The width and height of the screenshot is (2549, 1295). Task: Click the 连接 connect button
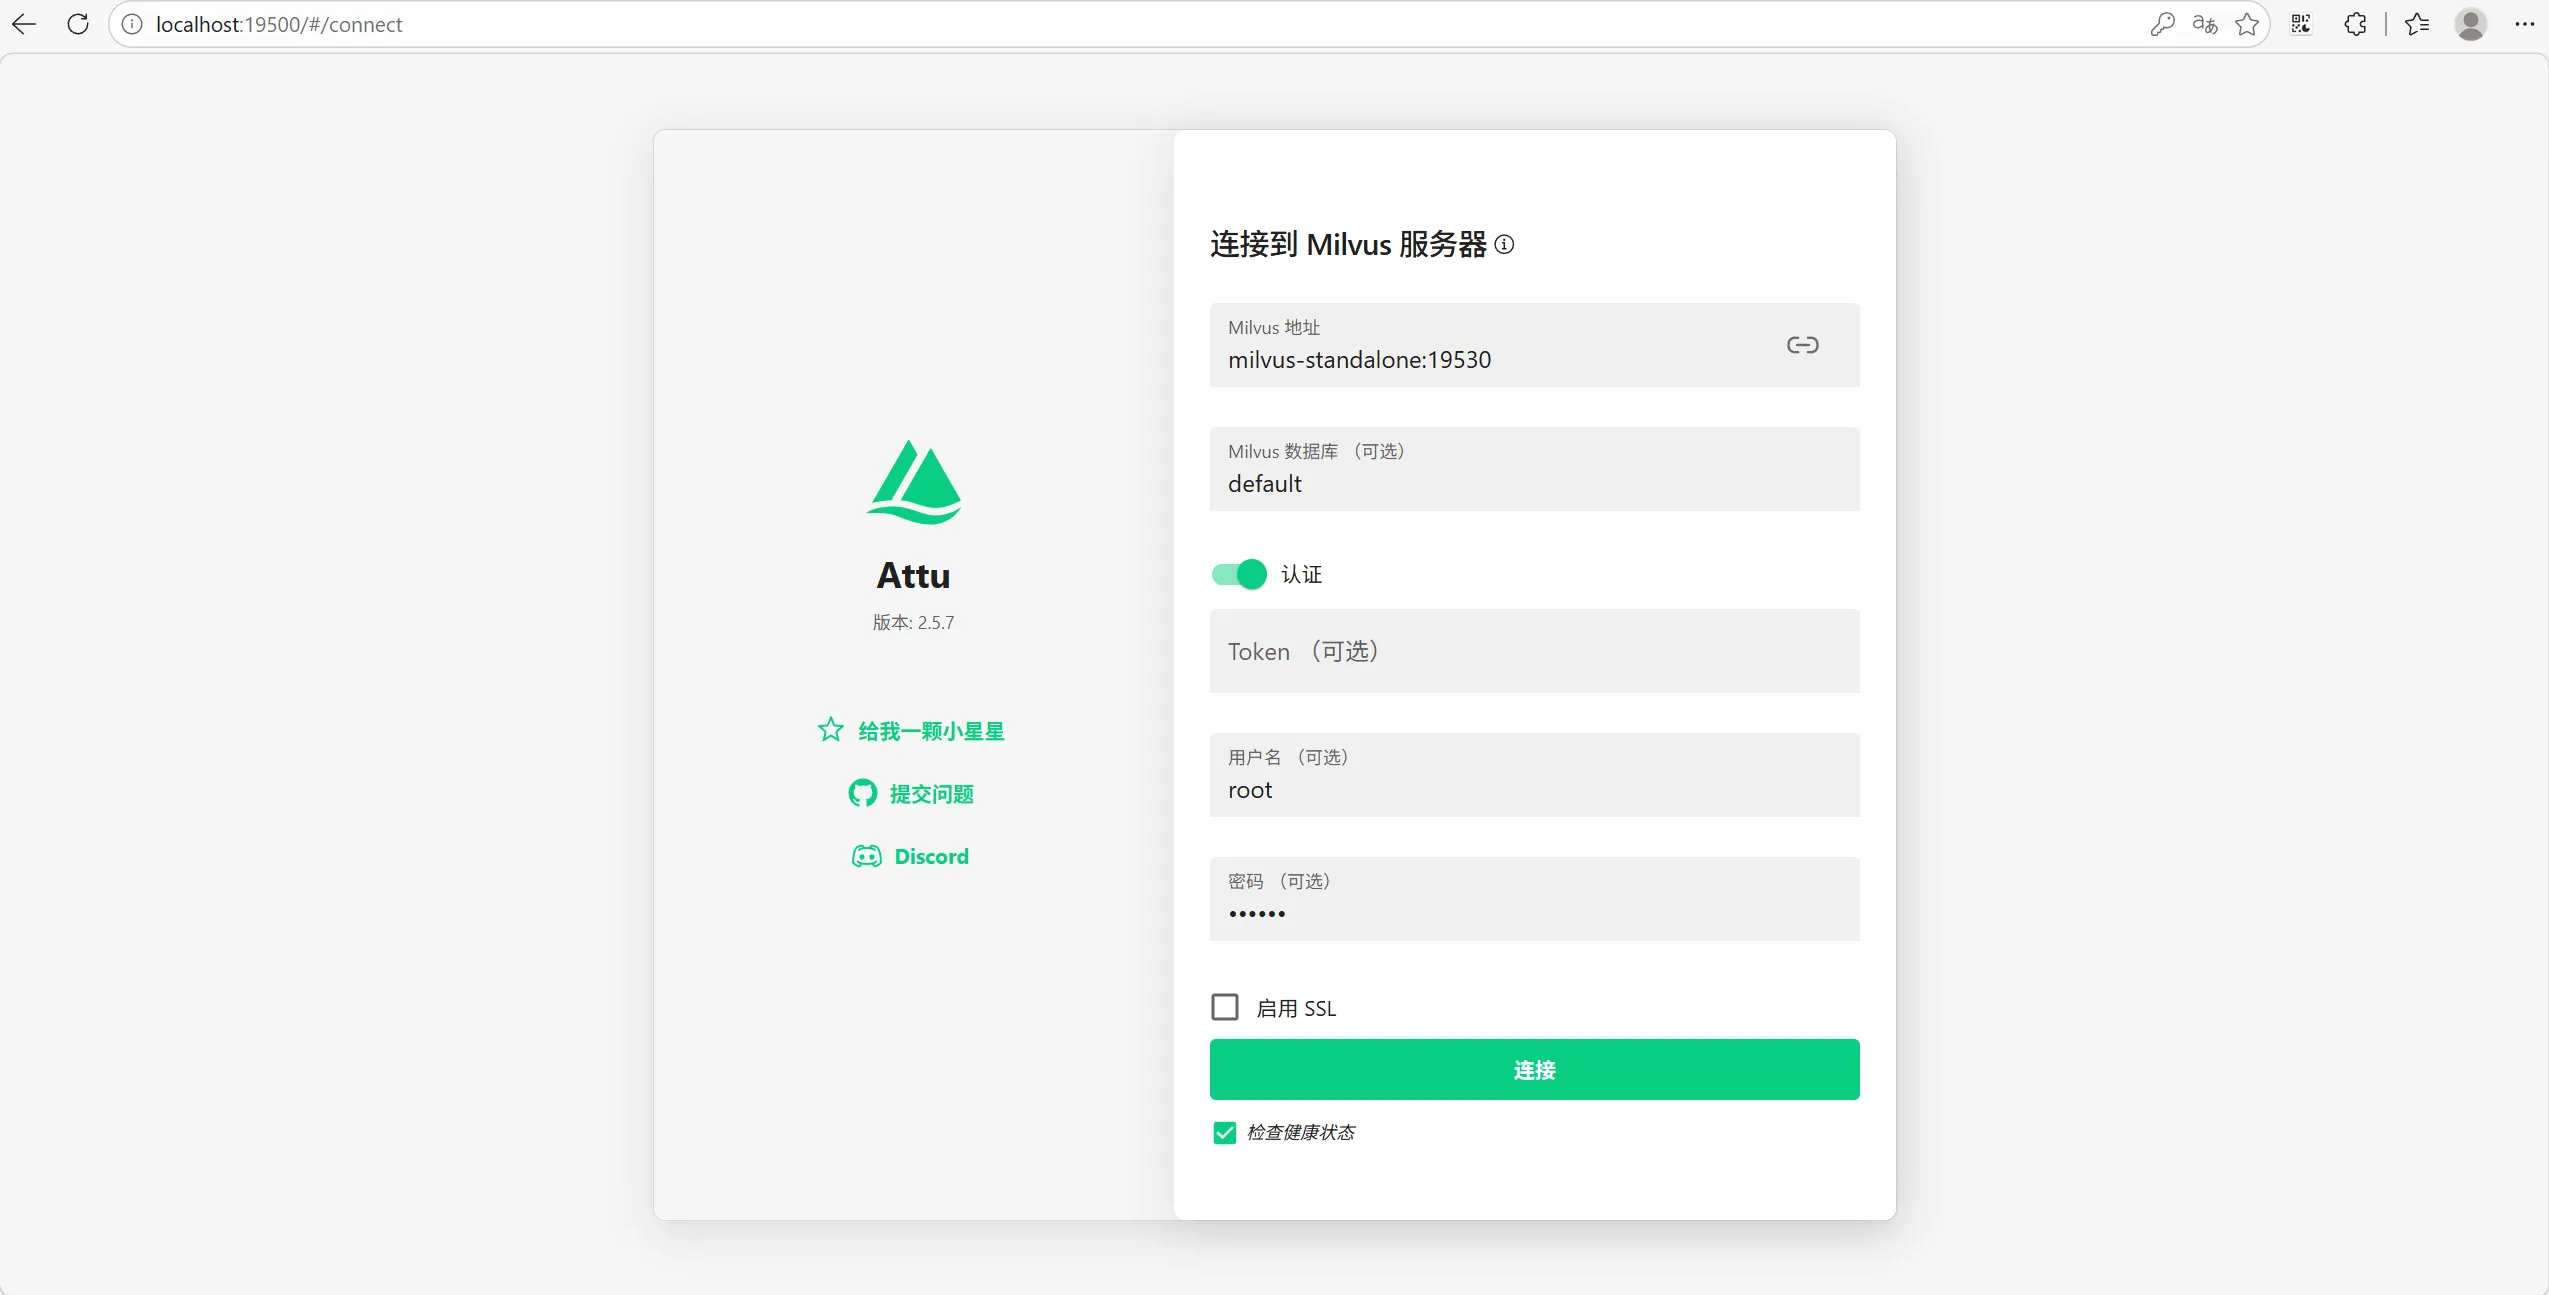pyautogui.click(x=1533, y=1069)
